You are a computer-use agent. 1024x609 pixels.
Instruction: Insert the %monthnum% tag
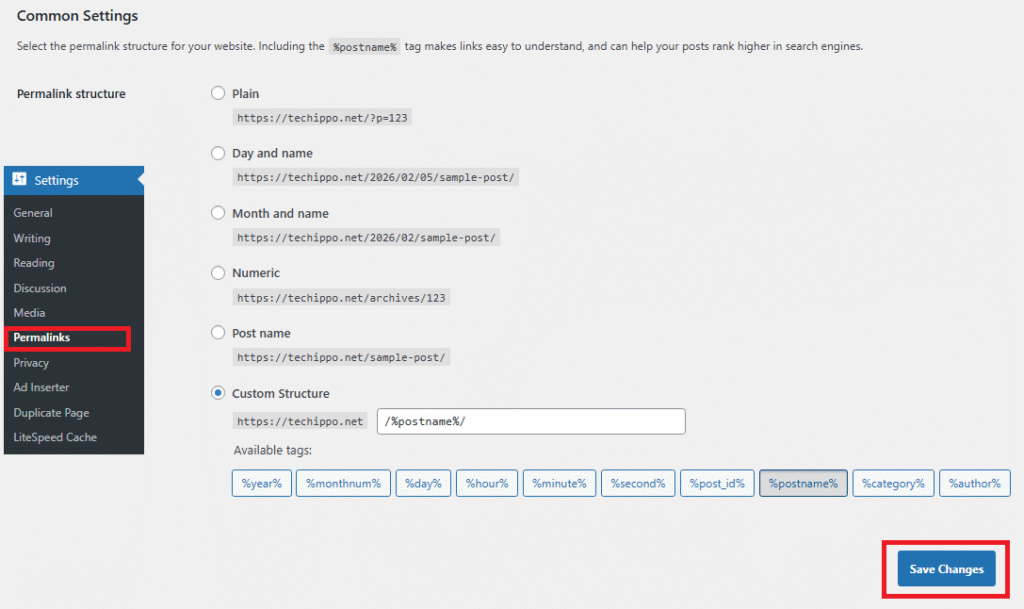point(342,483)
